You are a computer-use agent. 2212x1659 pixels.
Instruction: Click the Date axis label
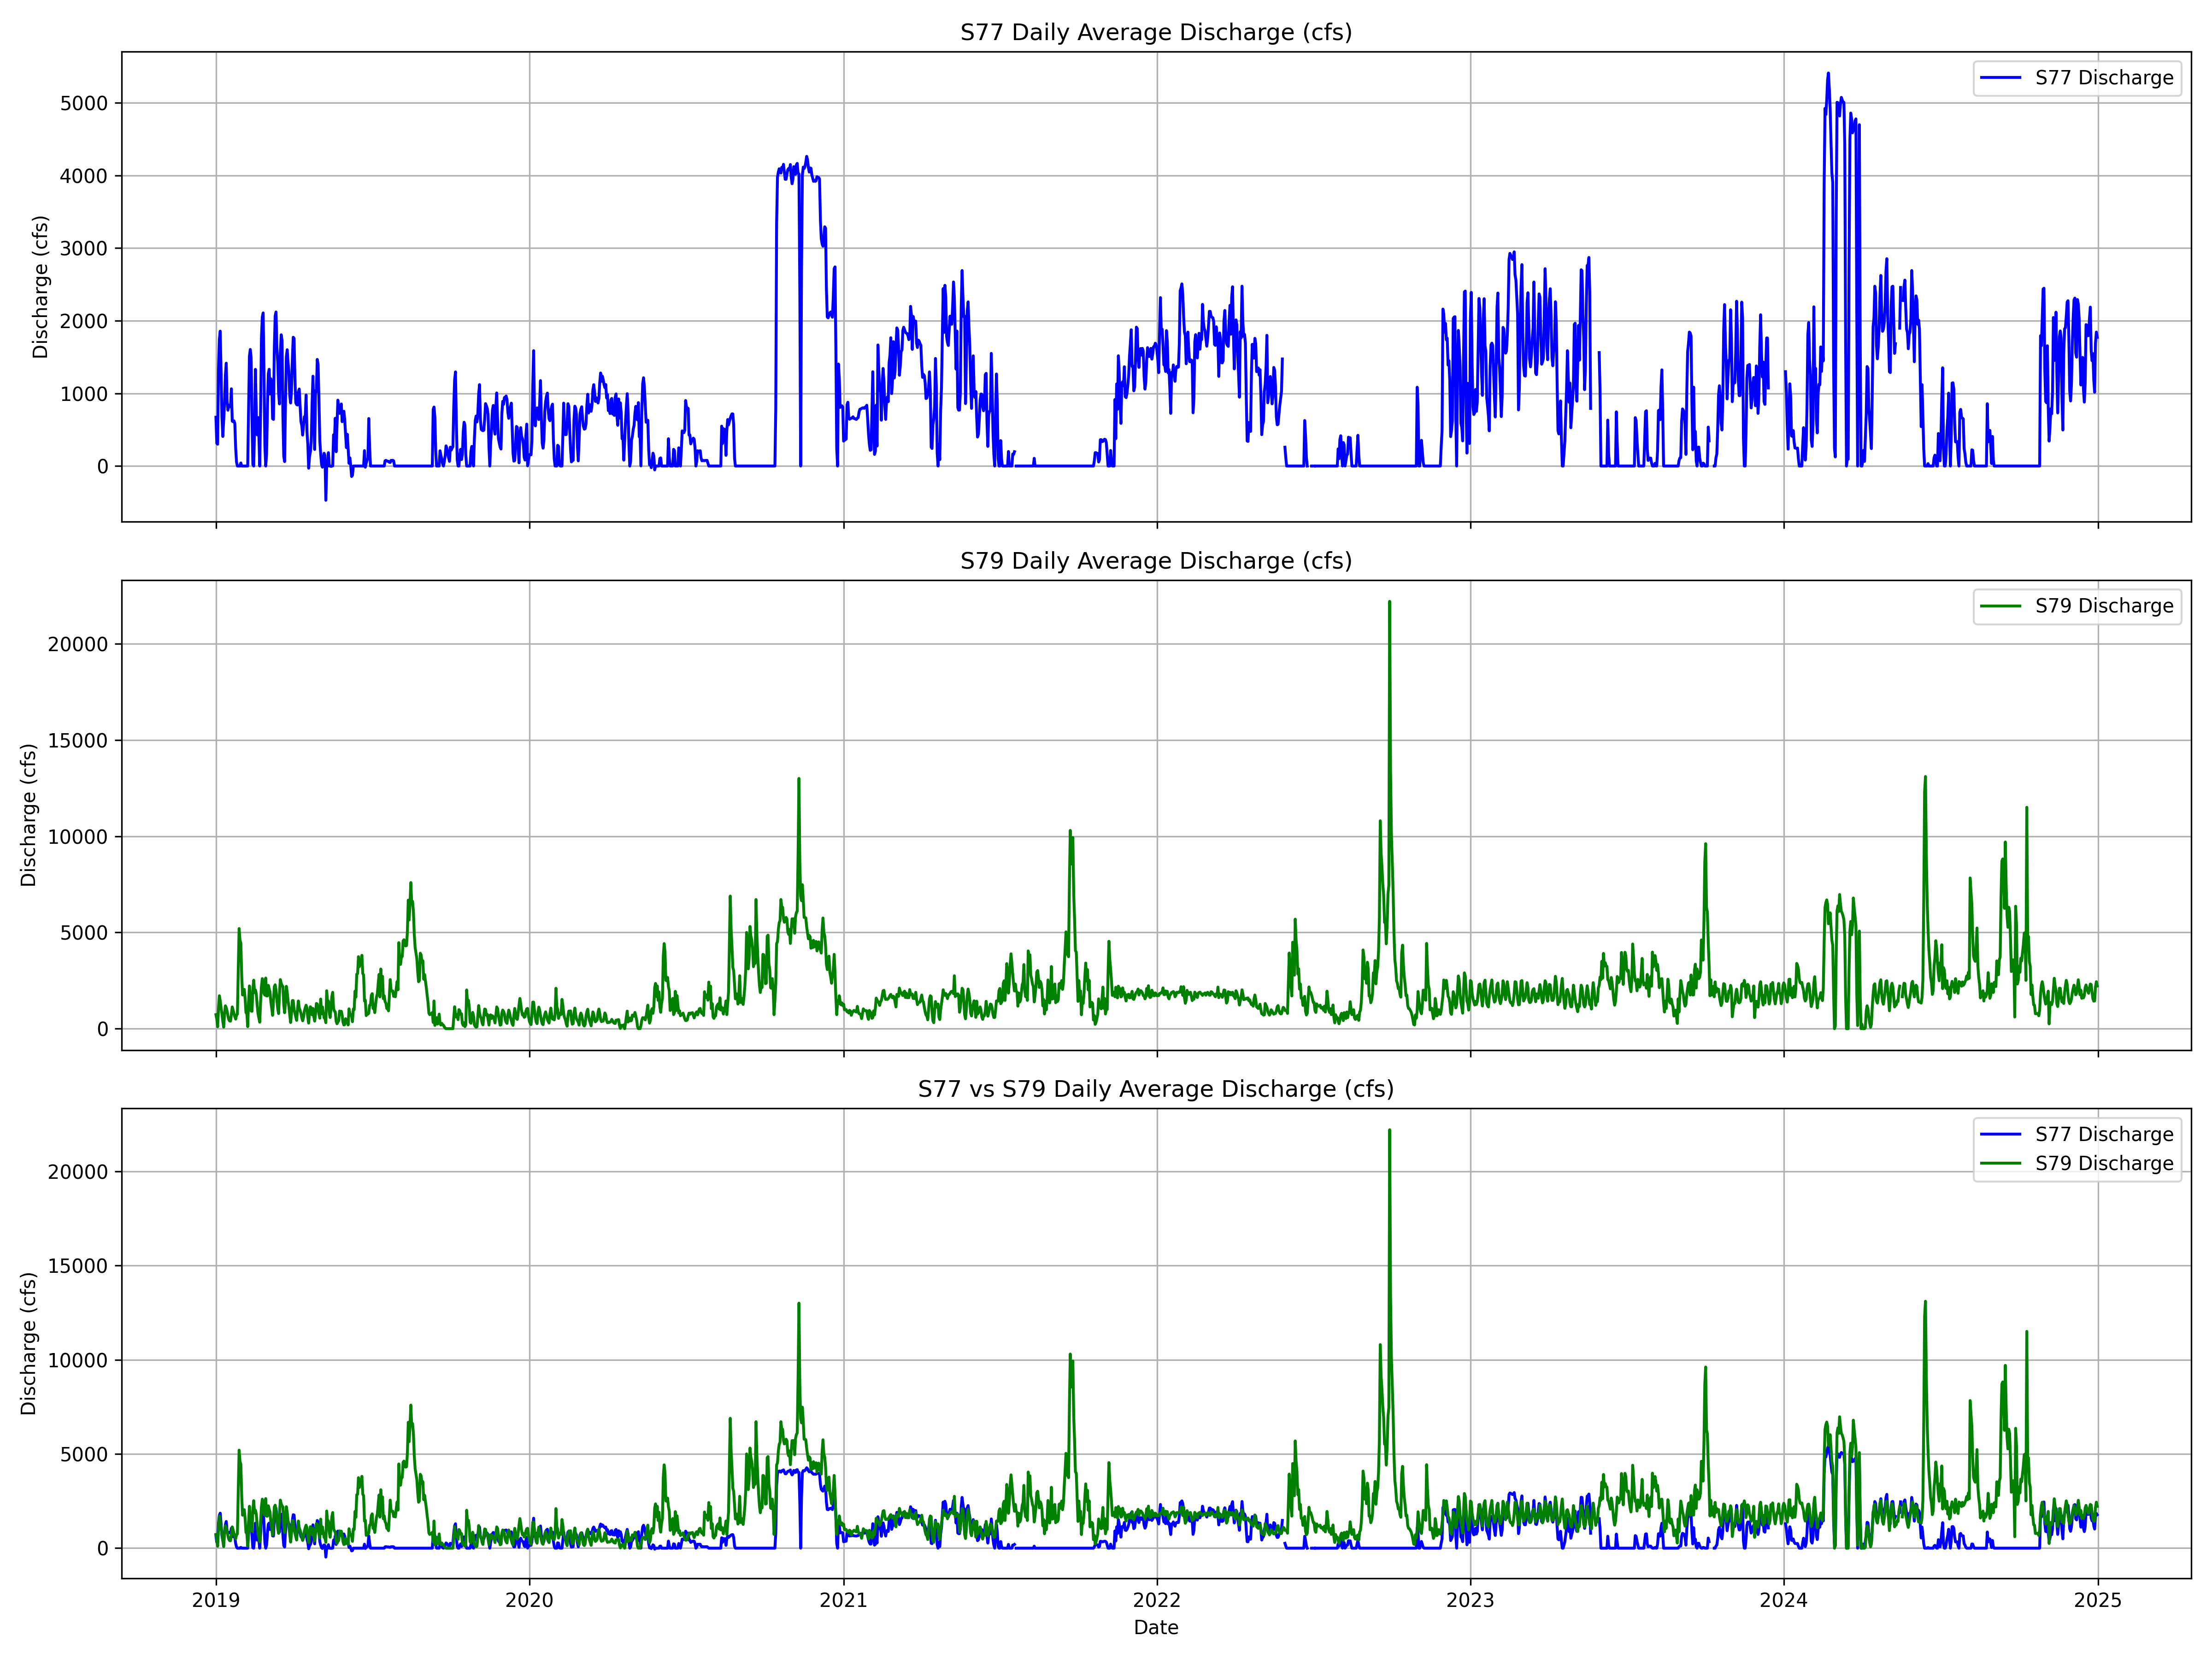tap(1157, 1628)
